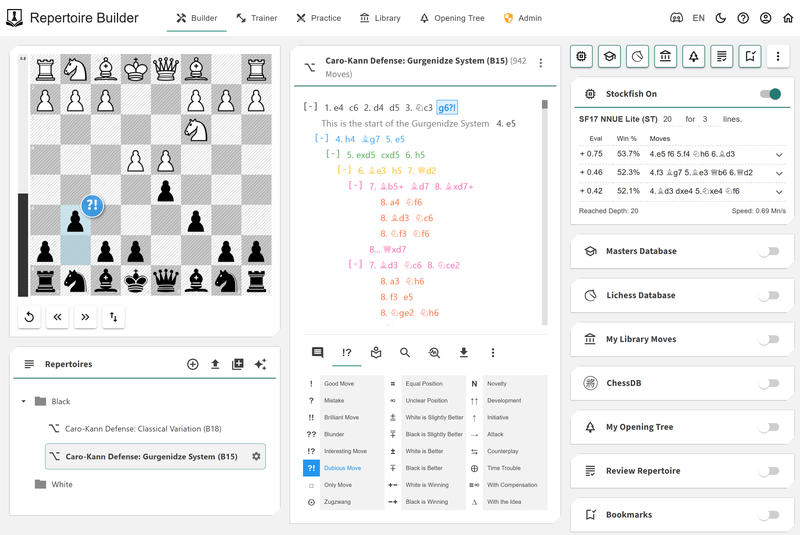The width and height of the screenshot is (800, 535).
Task: Switch to the Trainer tab
Action: 257,18
